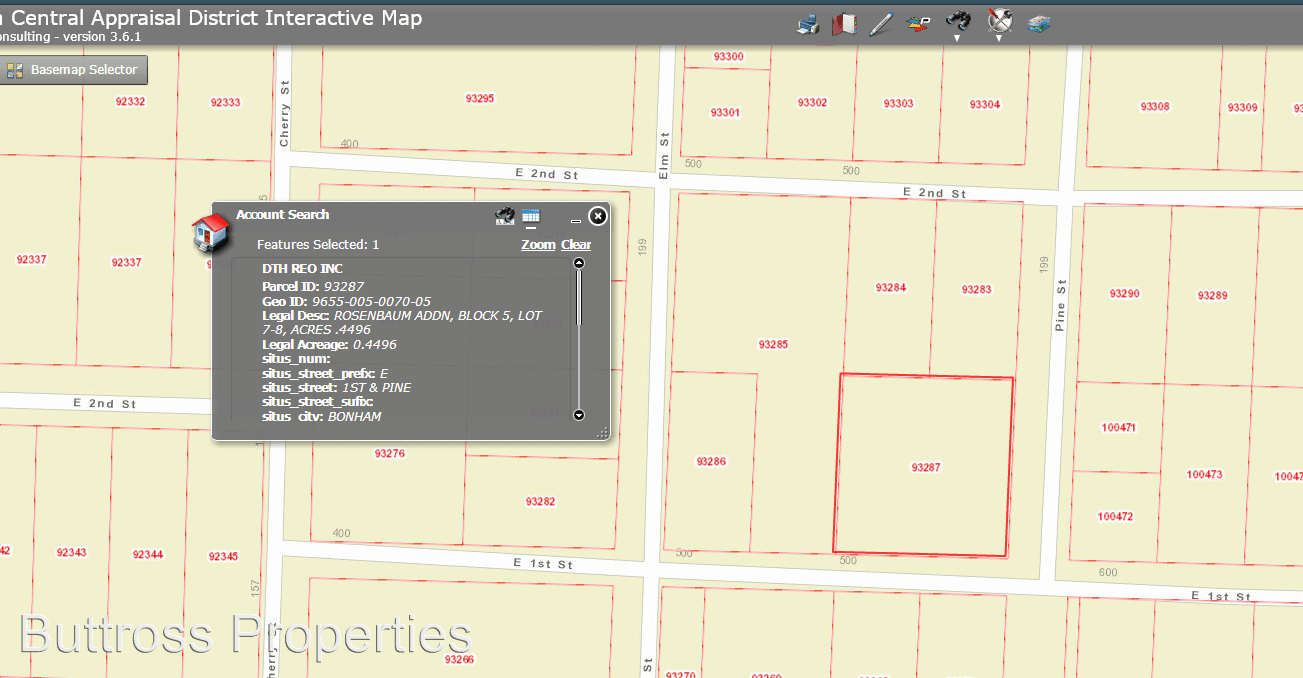Image resolution: width=1303 pixels, height=678 pixels.
Task: Select parcel 100472 on the map
Action: [x=1115, y=516]
